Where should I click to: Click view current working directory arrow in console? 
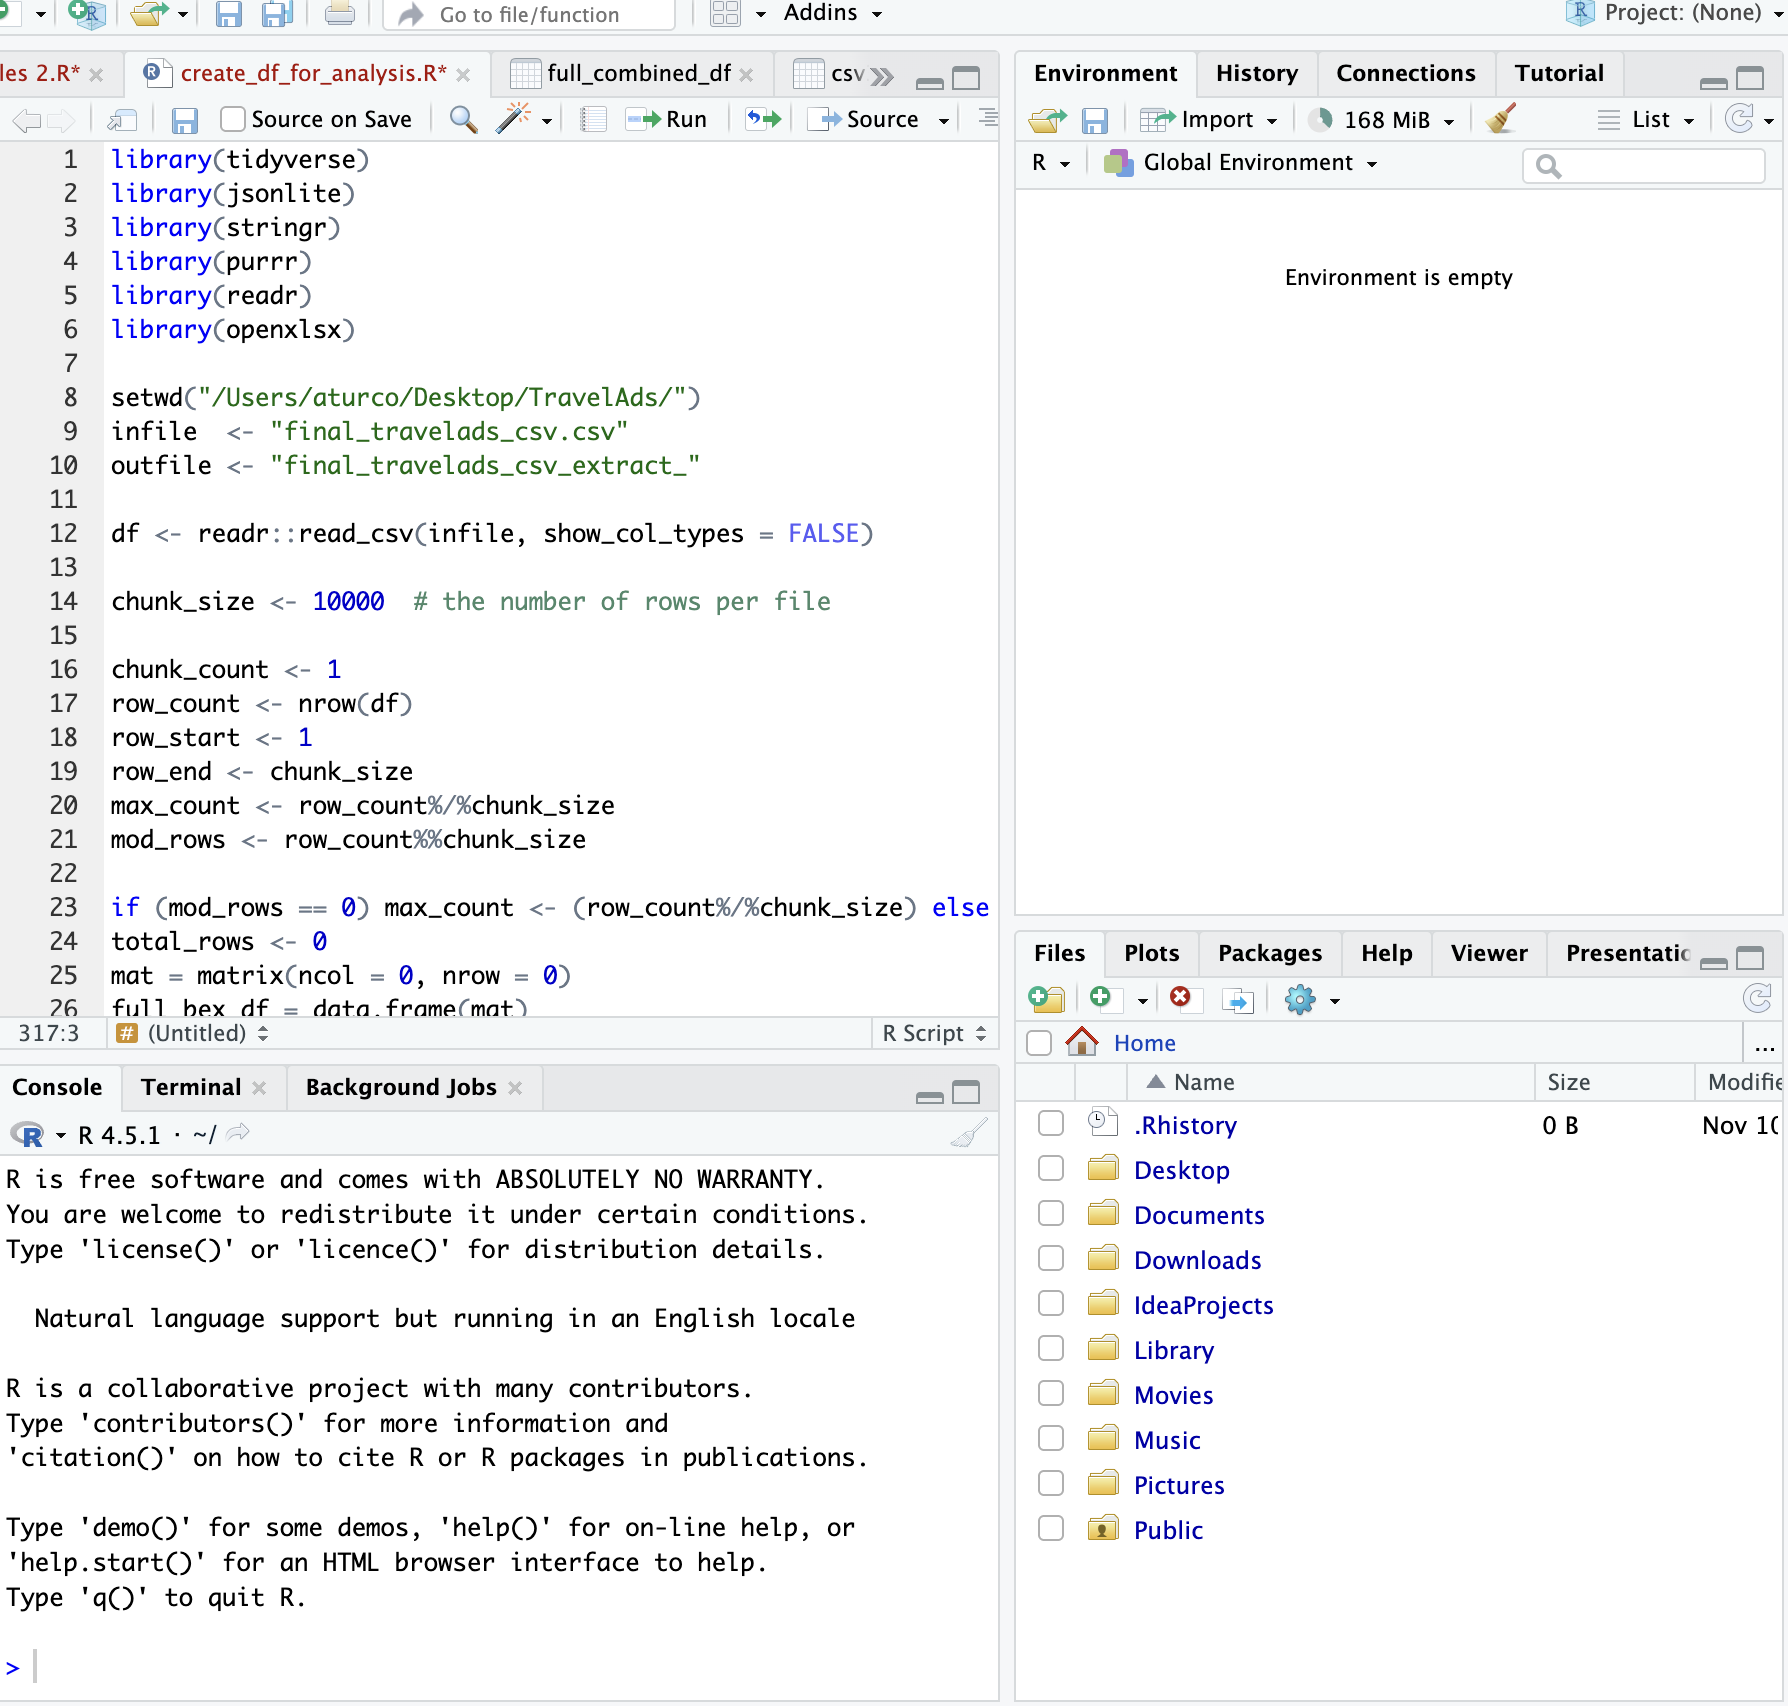pyautogui.click(x=238, y=1133)
